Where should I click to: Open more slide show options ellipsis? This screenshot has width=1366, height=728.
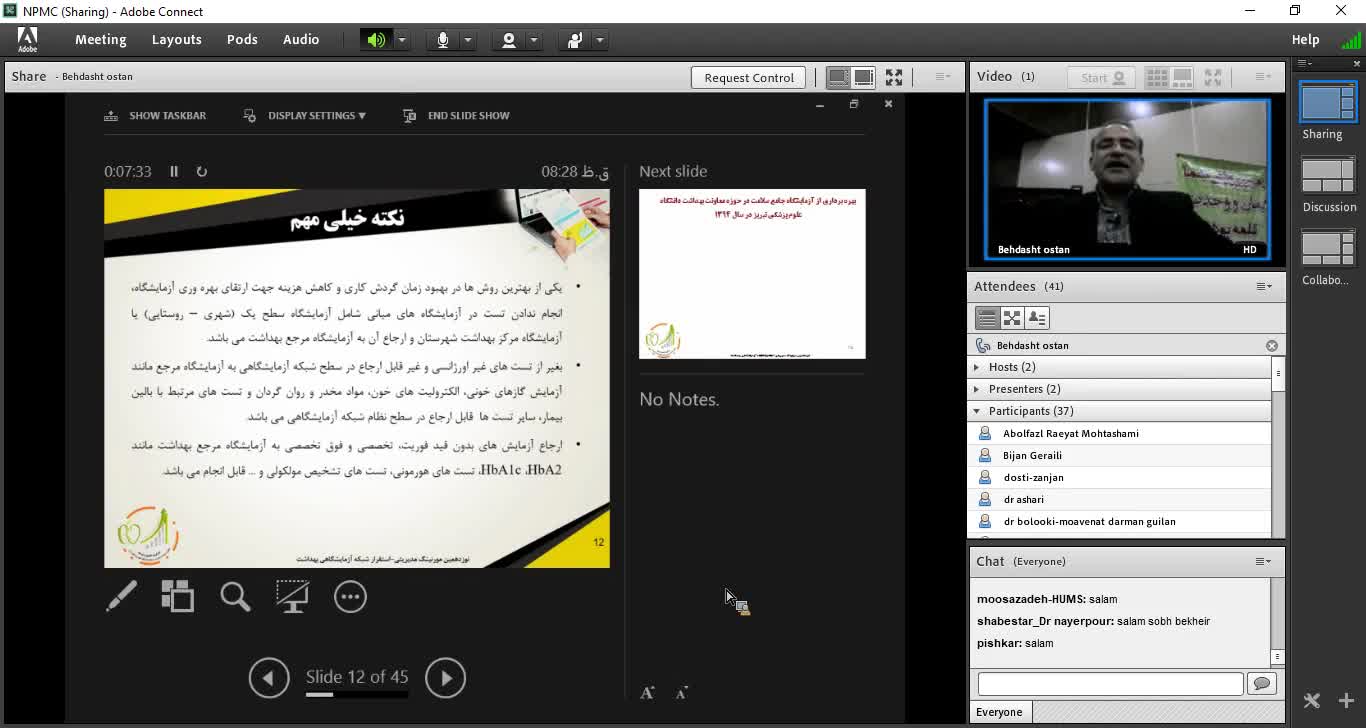click(x=350, y=597)
